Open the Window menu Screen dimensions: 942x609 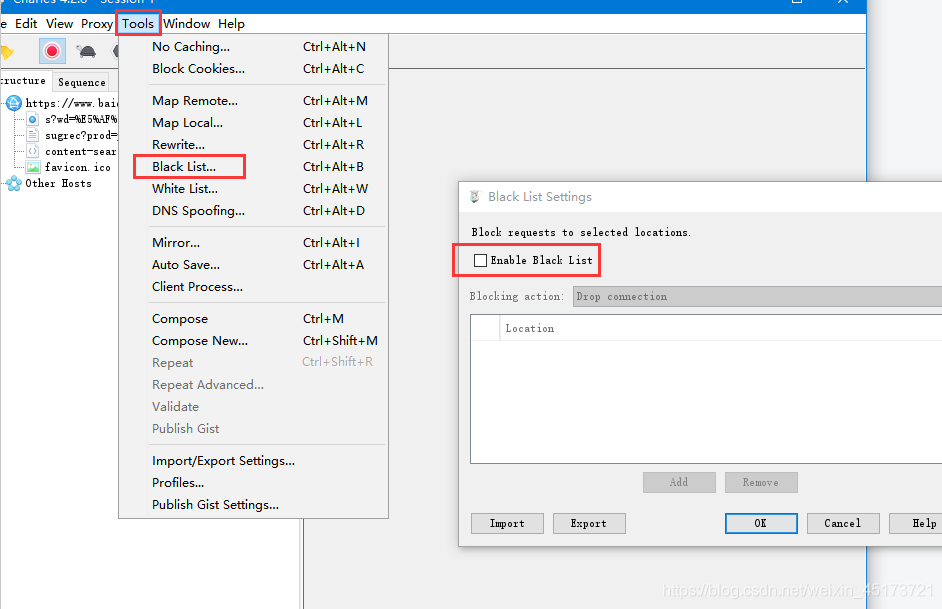point(186,23)
